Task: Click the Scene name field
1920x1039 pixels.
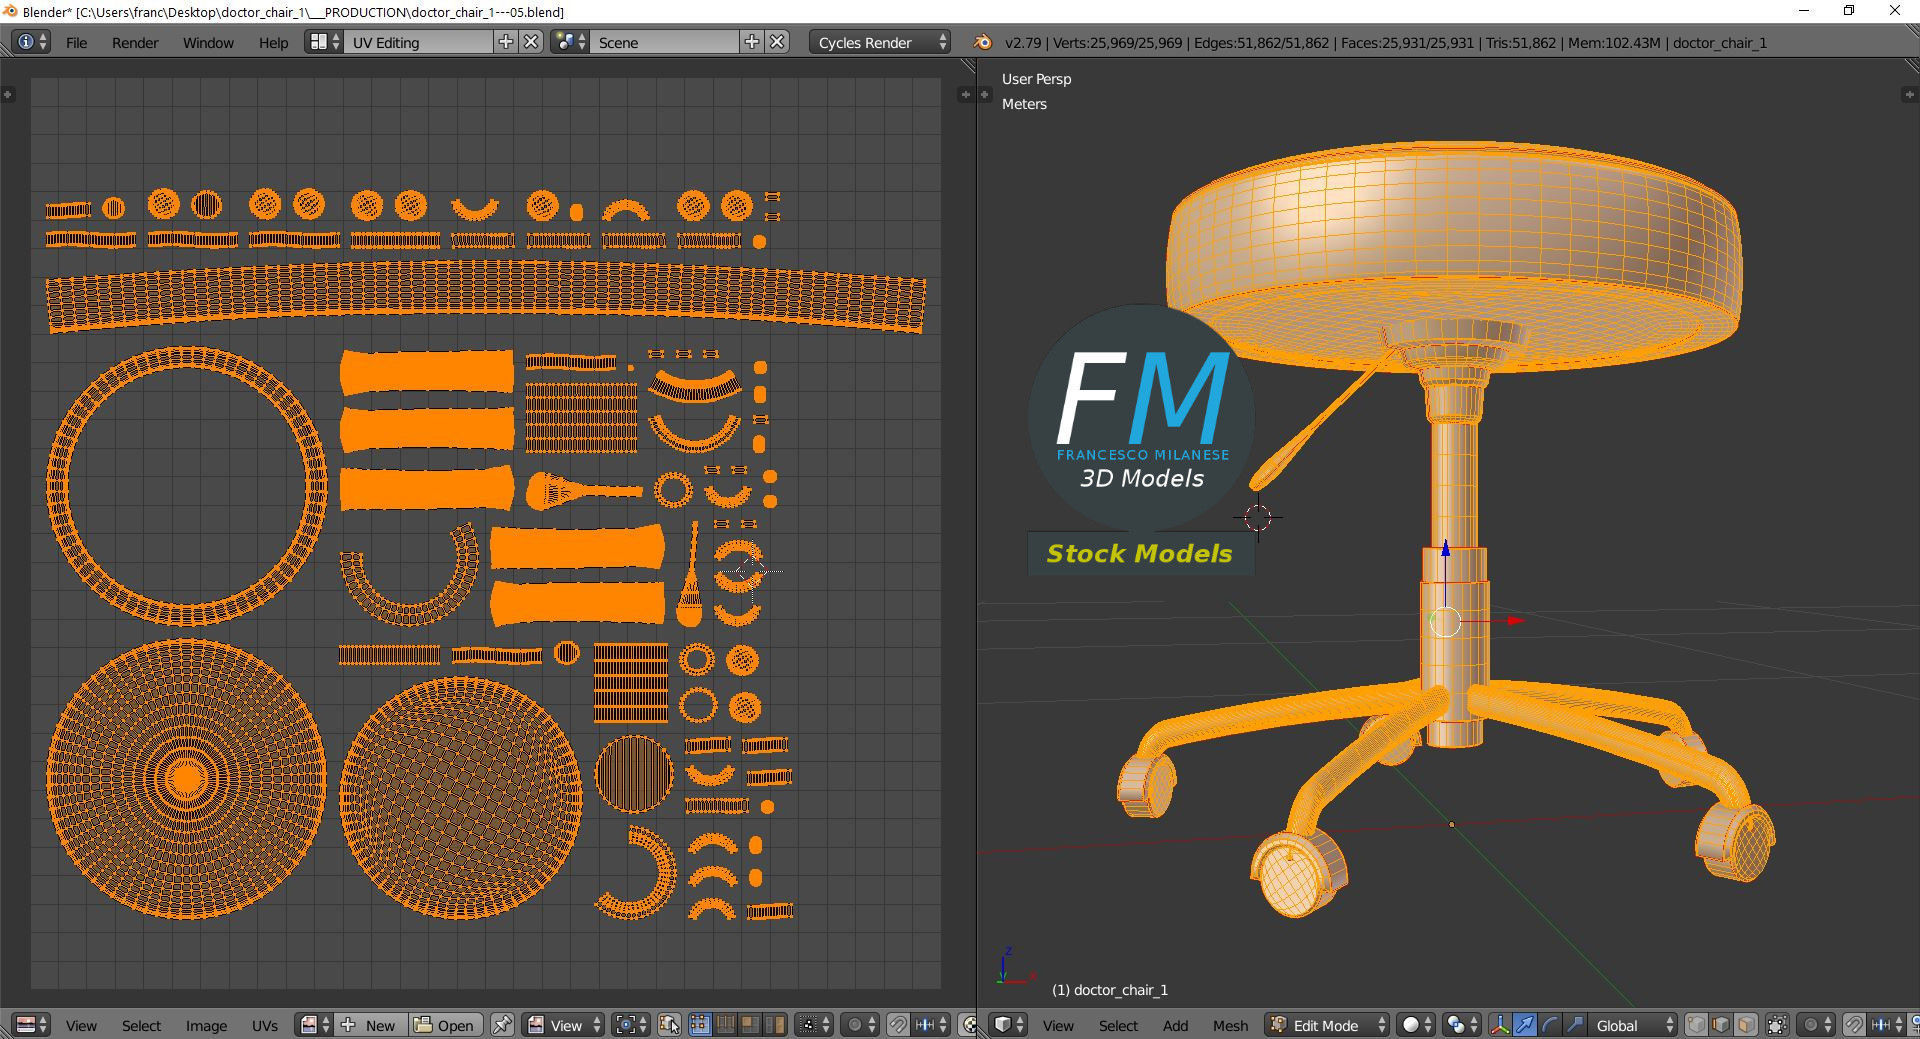Action: coord(665,42)
